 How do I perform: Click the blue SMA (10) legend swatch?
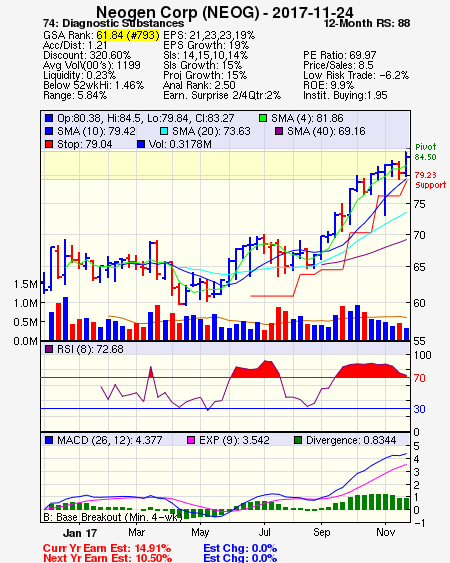[49, 131]
